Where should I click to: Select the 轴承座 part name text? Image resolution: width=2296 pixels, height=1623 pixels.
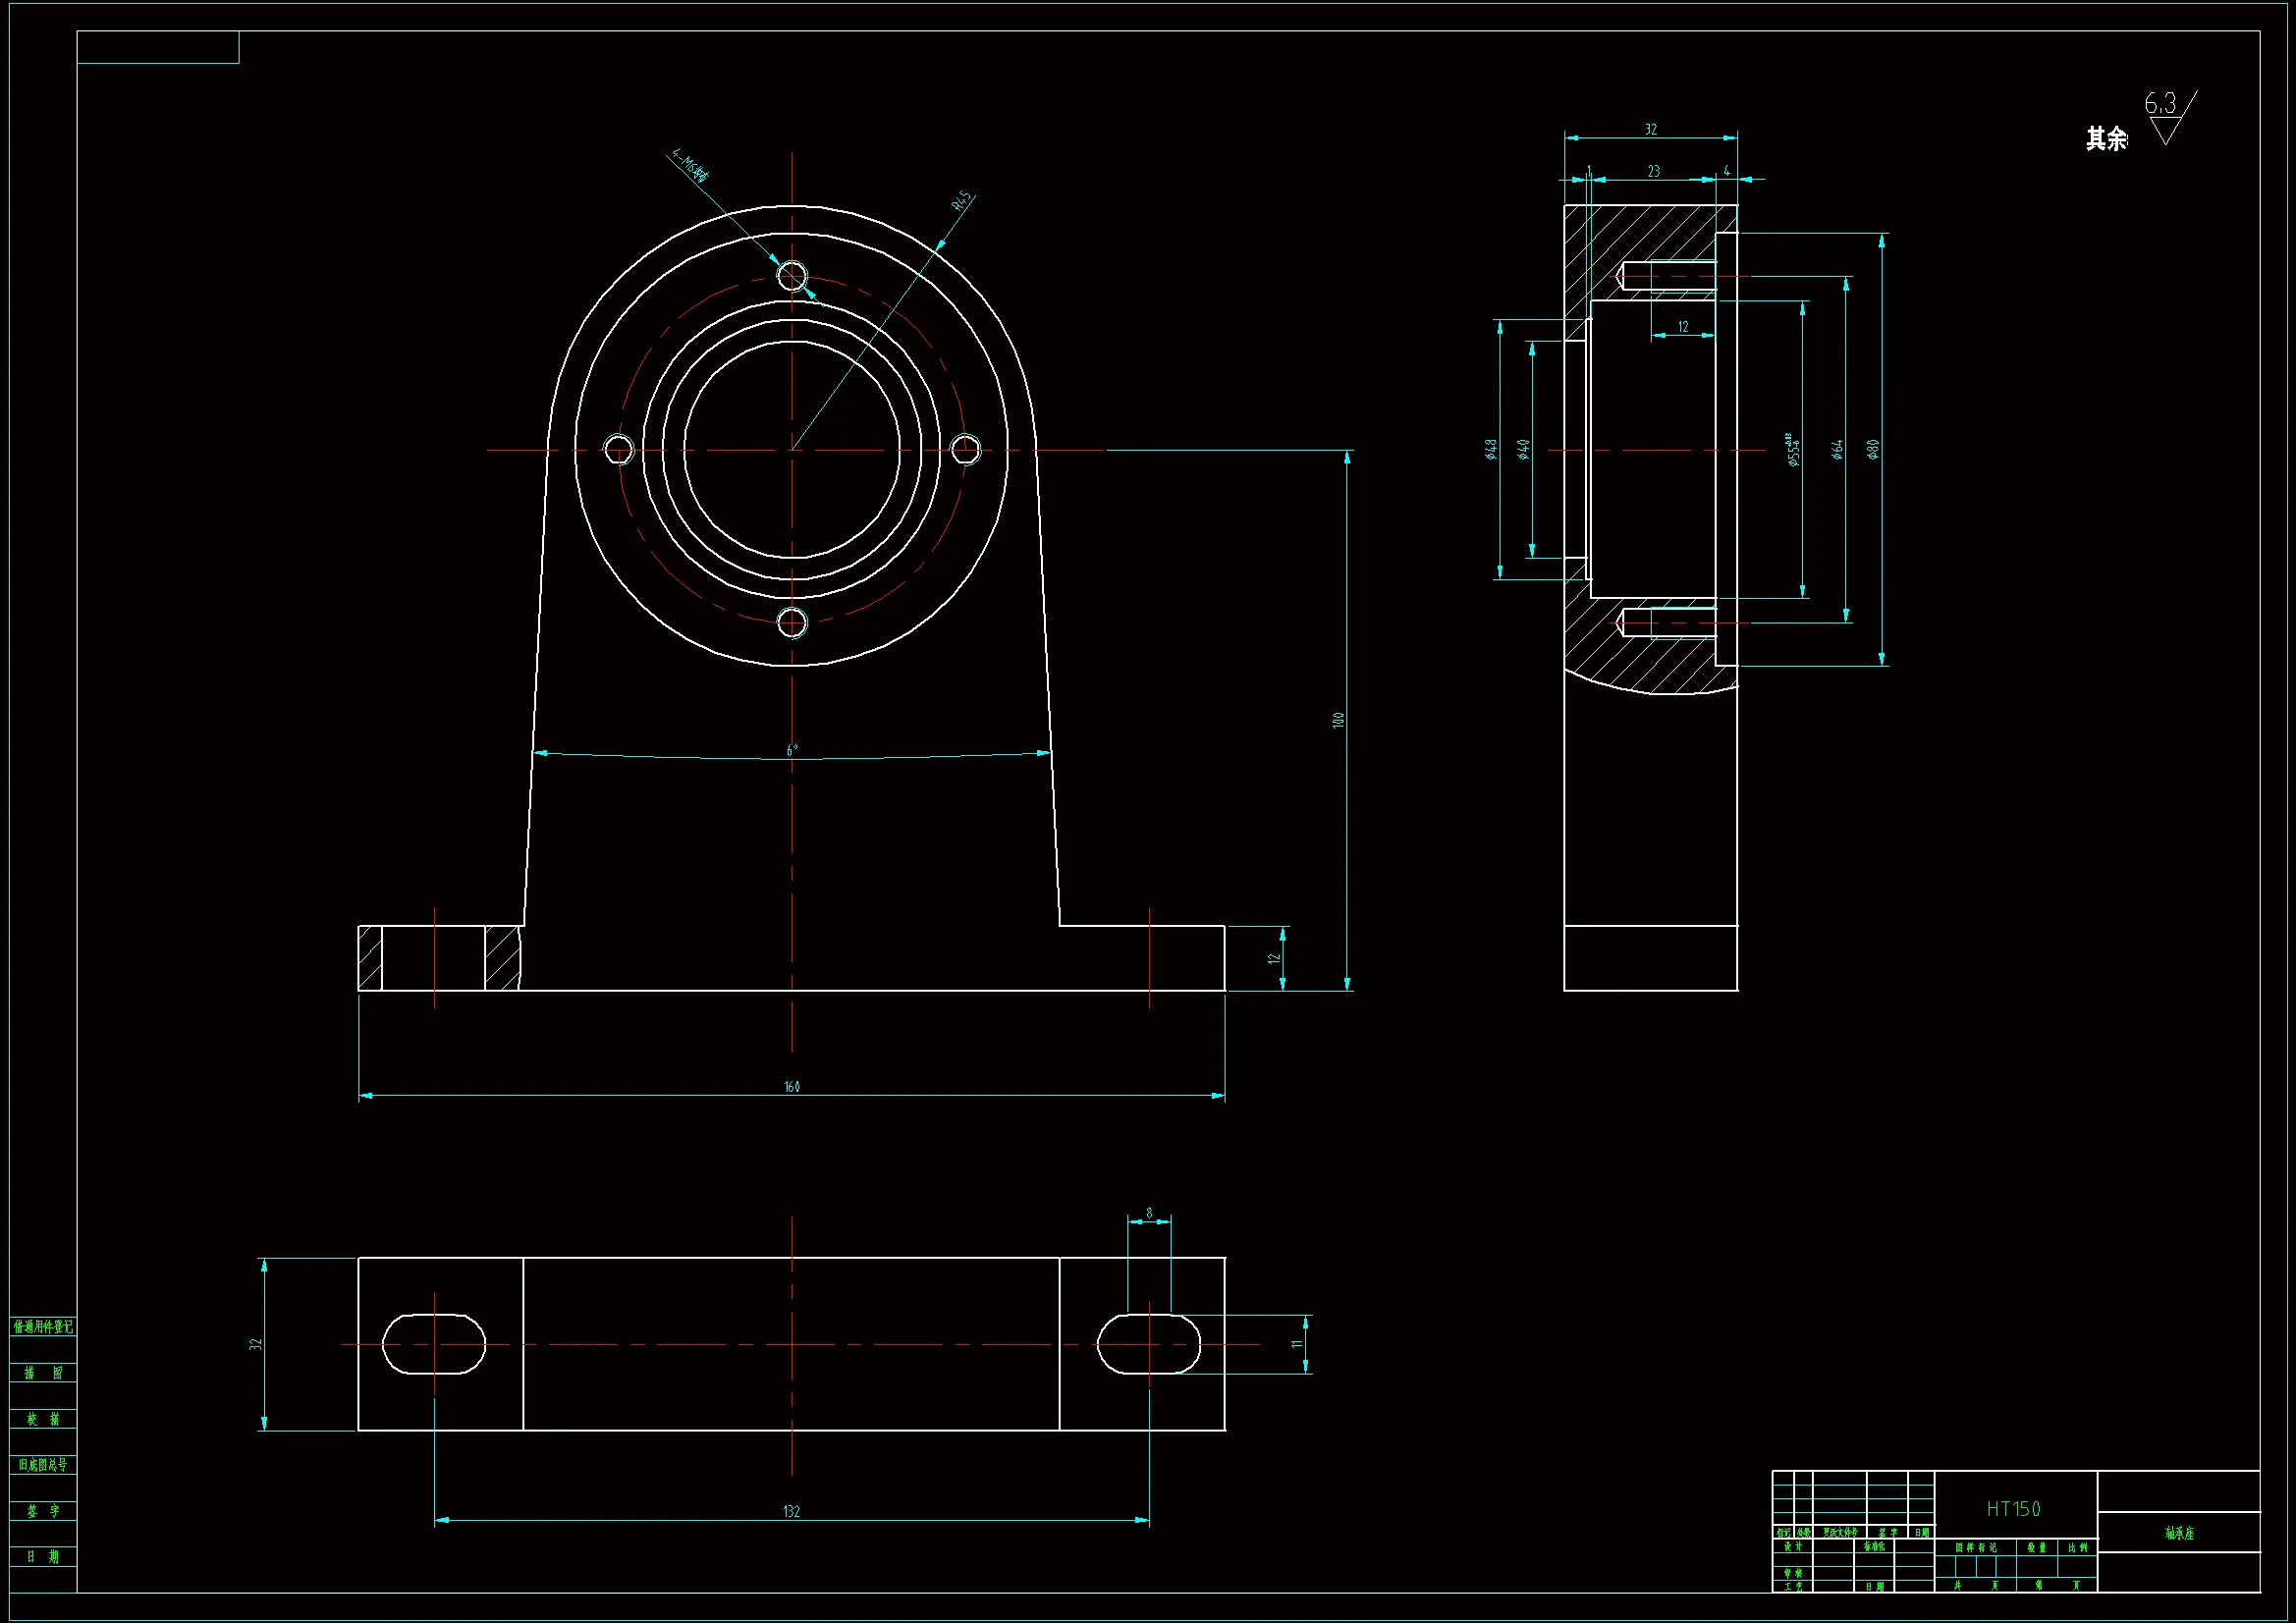pyautogui.click(x=2179, y=1533)
